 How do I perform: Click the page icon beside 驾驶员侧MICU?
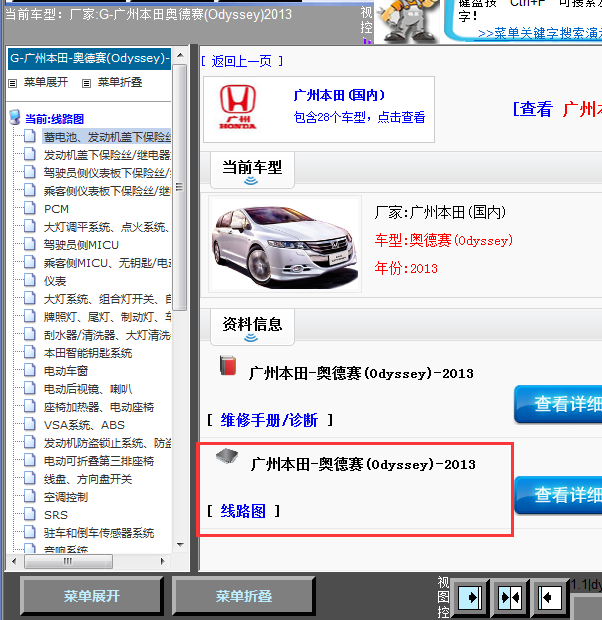pos(30,244)
